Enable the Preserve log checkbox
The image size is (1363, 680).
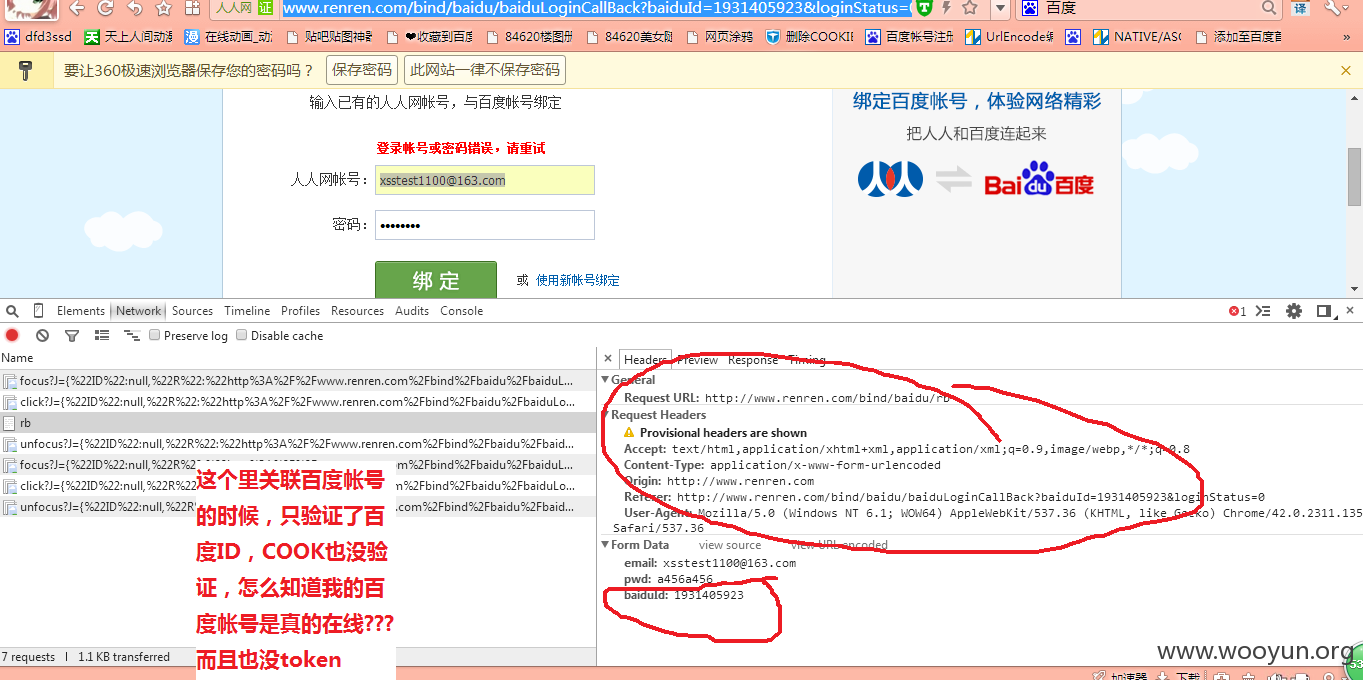coord(155,336)
